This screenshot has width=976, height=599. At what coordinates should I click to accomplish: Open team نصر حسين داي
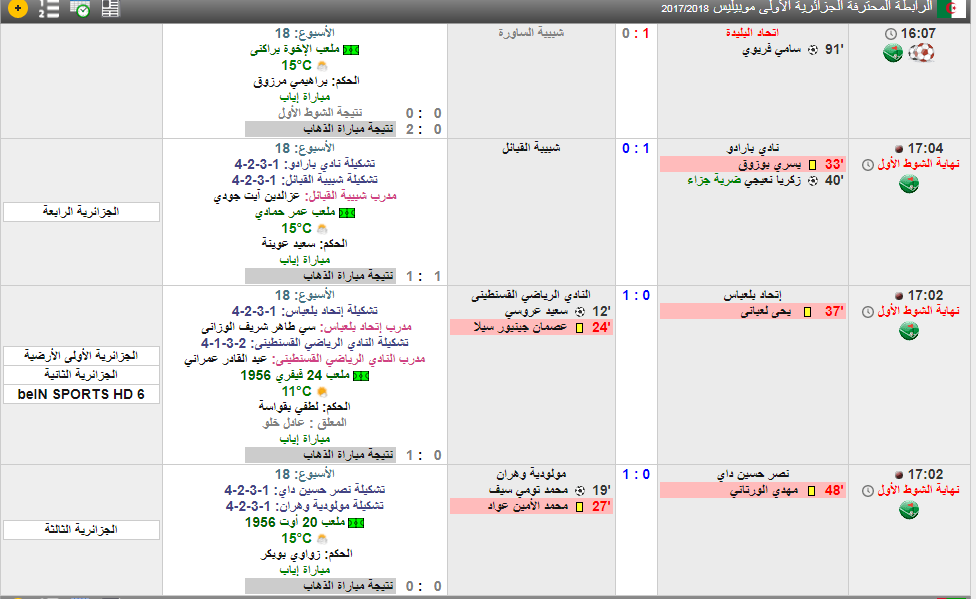(753, 474)
